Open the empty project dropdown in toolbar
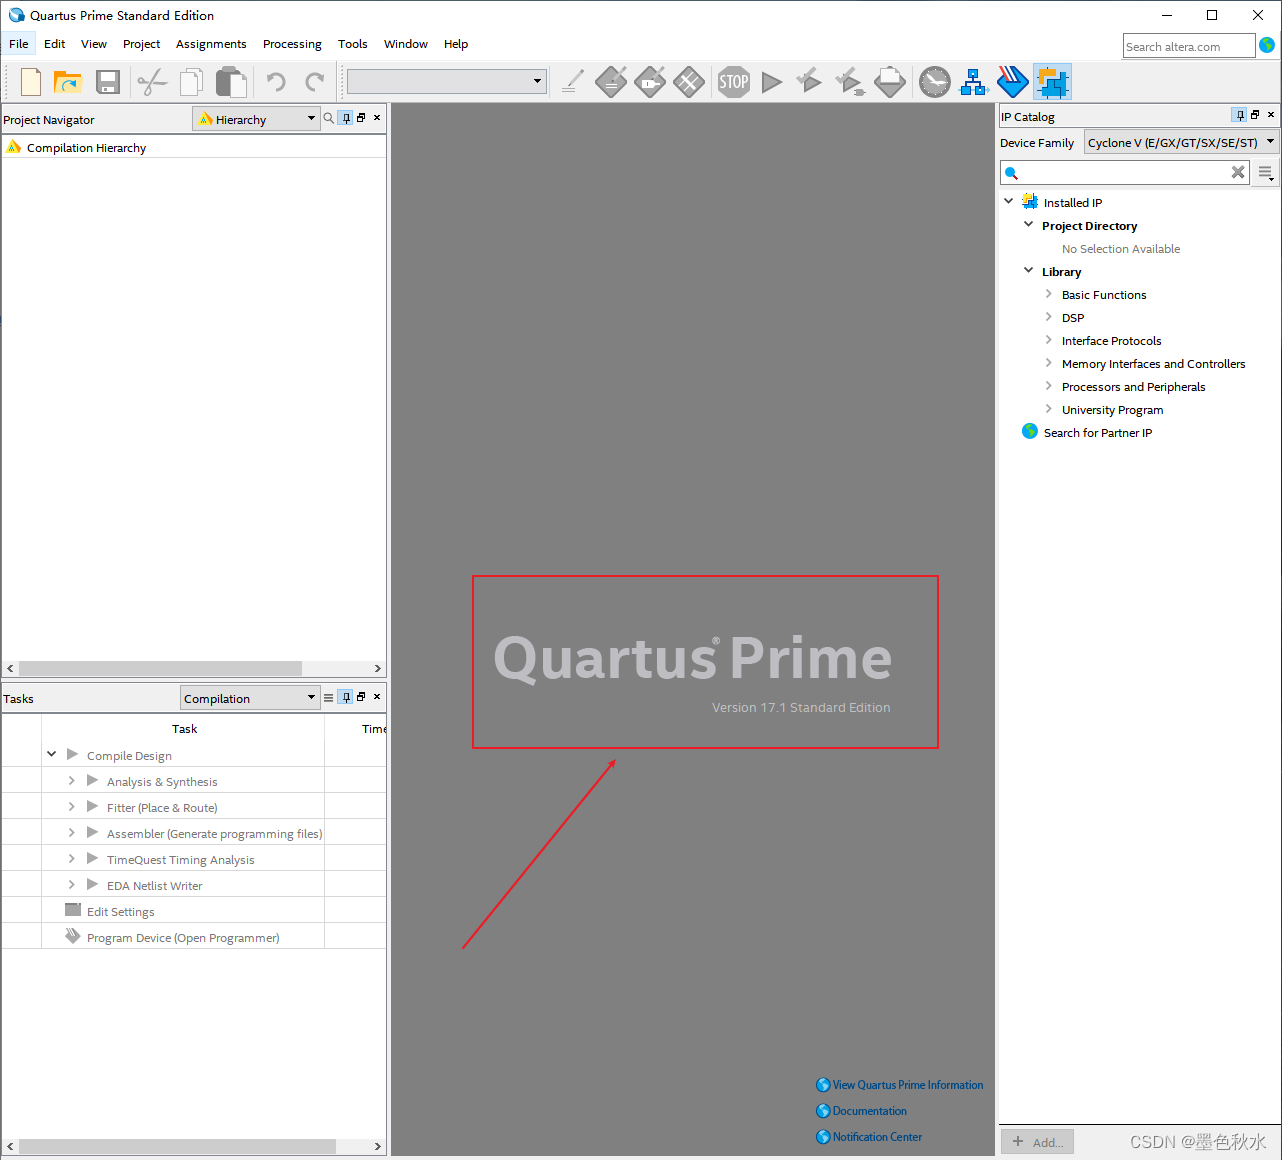Screen dimensions: 1282x1160 (446, 81)
